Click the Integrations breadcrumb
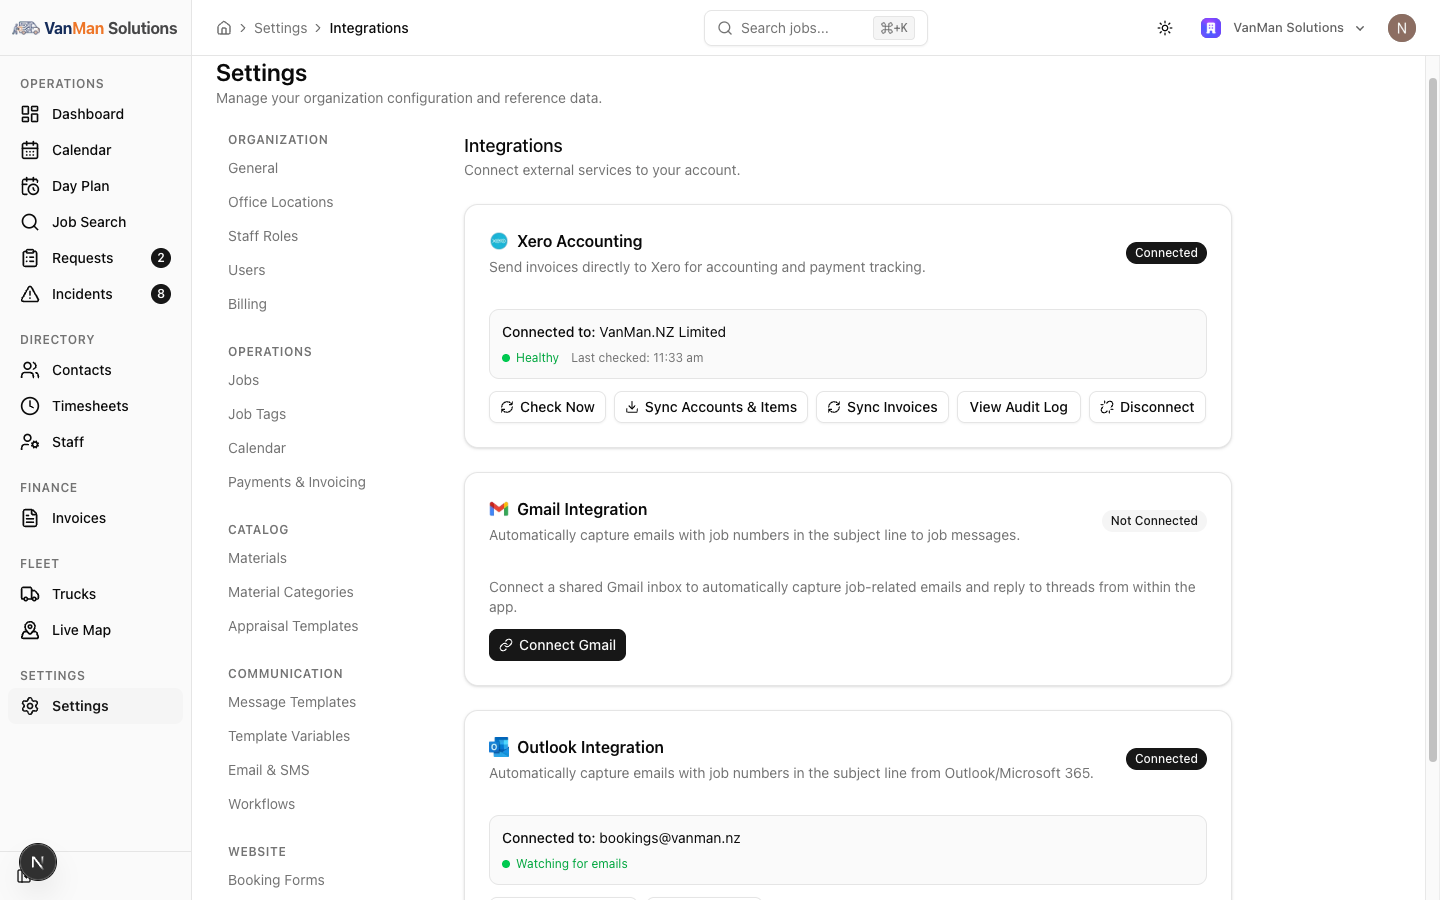Image resolution: width=1440 pixels, height=900 pixels. click(369, 28)
